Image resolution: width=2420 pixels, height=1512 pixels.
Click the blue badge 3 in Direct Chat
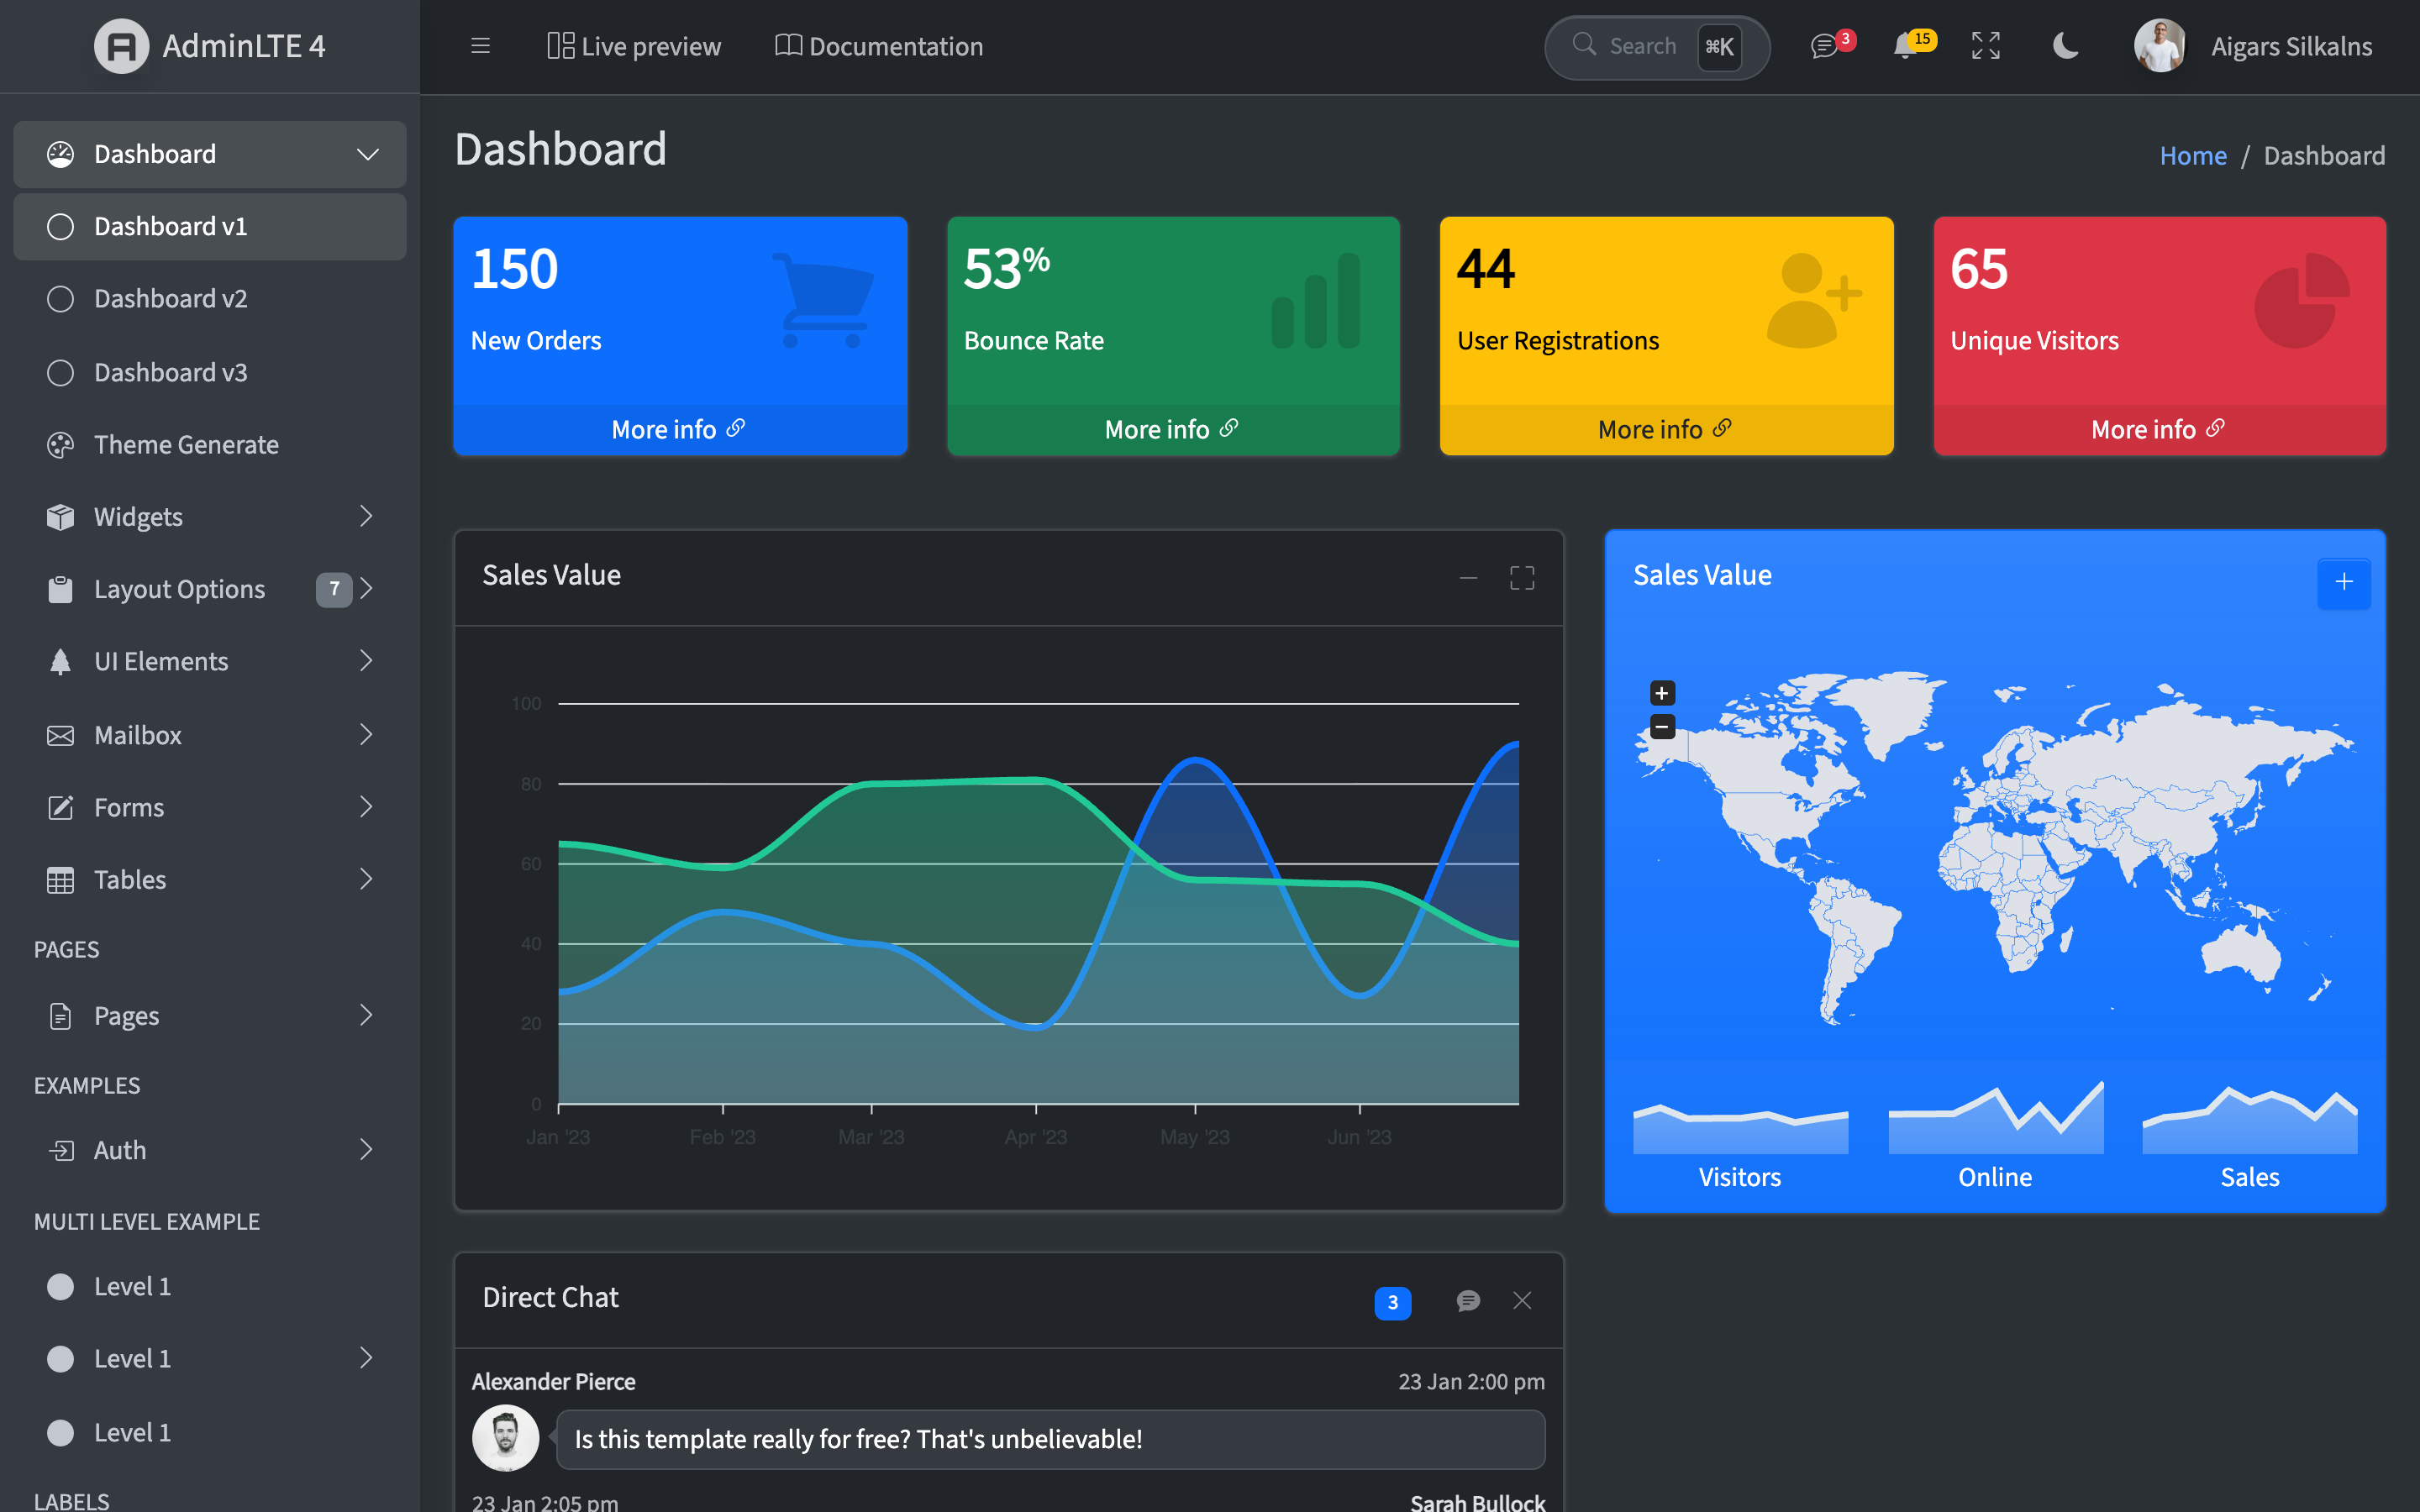pyautogui.click(x=1393, y=1302)
